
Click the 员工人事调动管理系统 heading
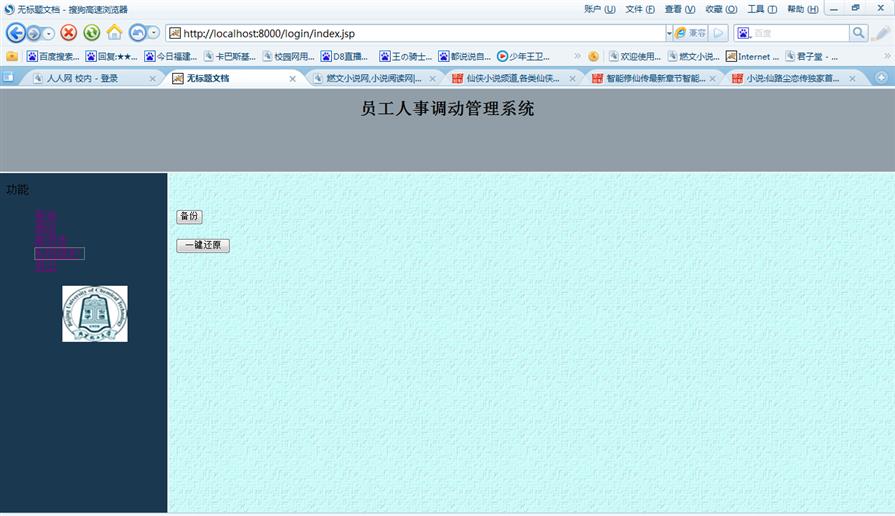pyautogui.click(x=447, y=108)
